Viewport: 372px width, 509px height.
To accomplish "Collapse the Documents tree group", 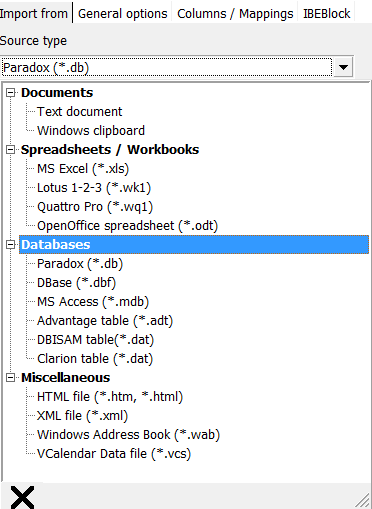I will [11, 93].
